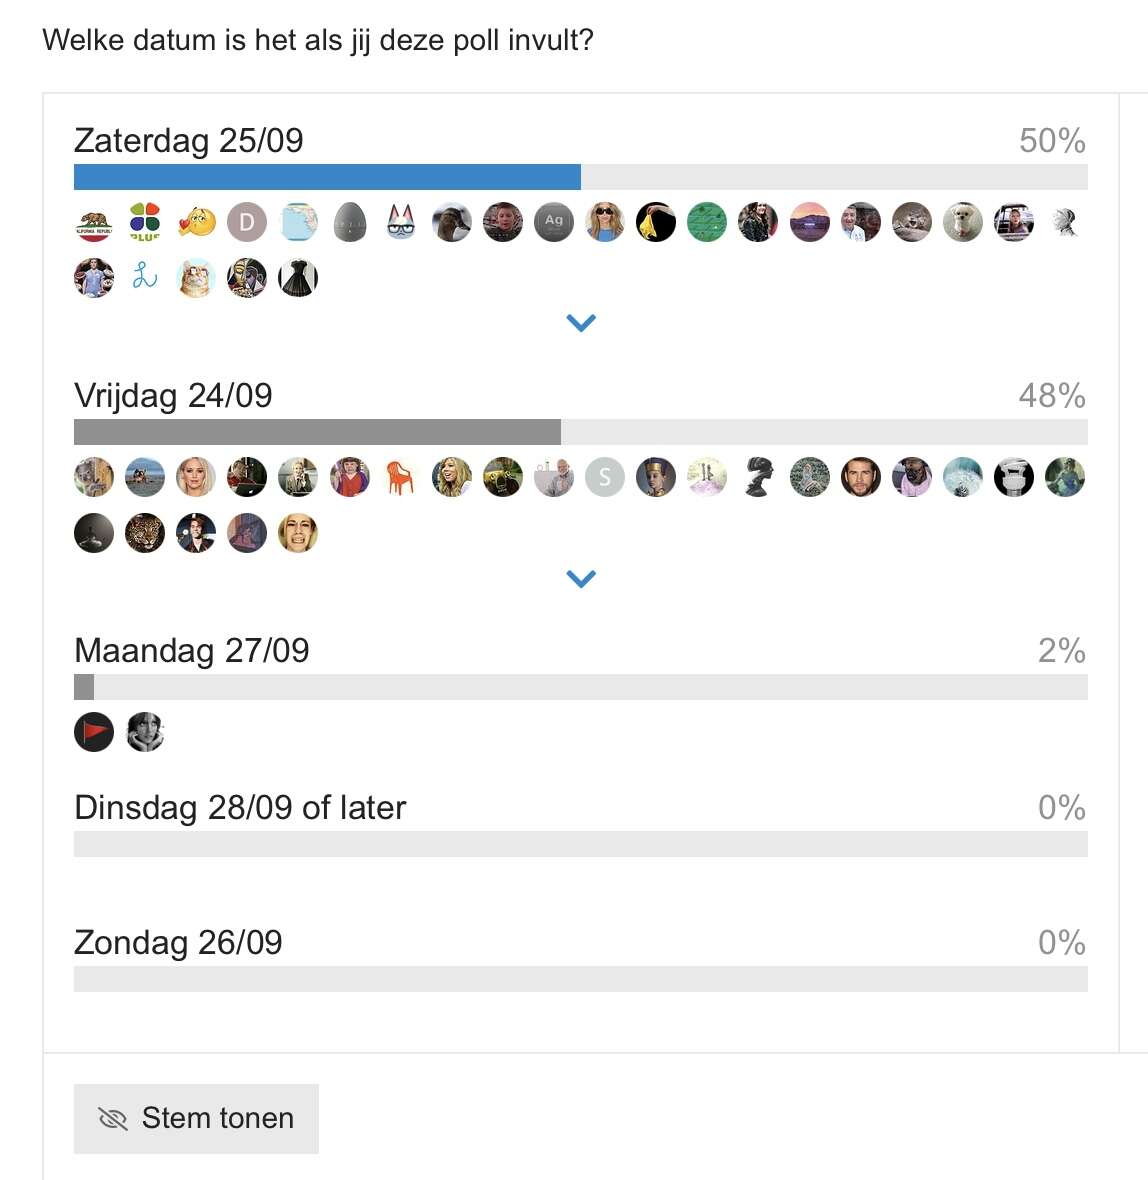Click the gray "S" letter avatar

click(604, 478)
